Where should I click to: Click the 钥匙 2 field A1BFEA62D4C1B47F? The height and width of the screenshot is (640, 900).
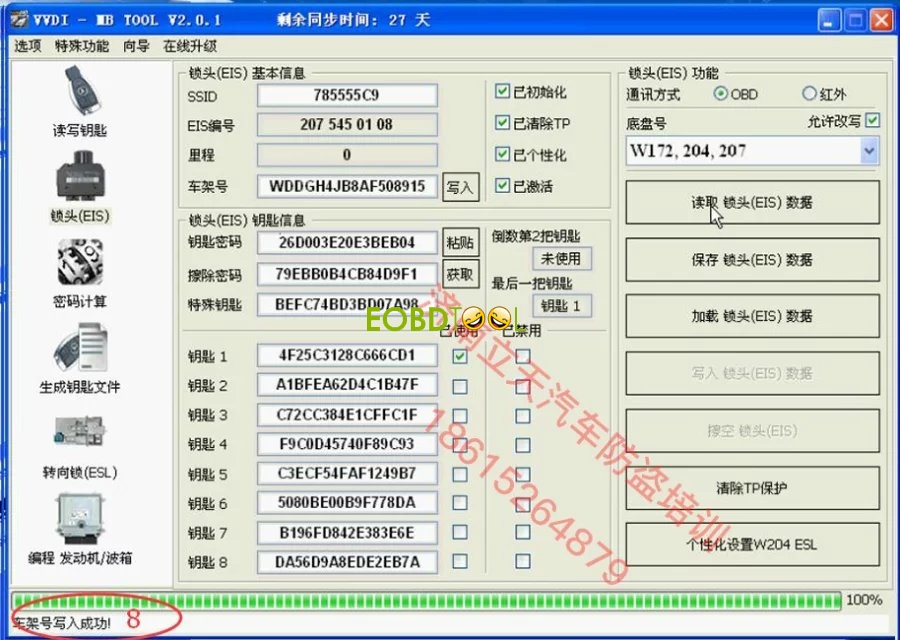pos(347,385)
